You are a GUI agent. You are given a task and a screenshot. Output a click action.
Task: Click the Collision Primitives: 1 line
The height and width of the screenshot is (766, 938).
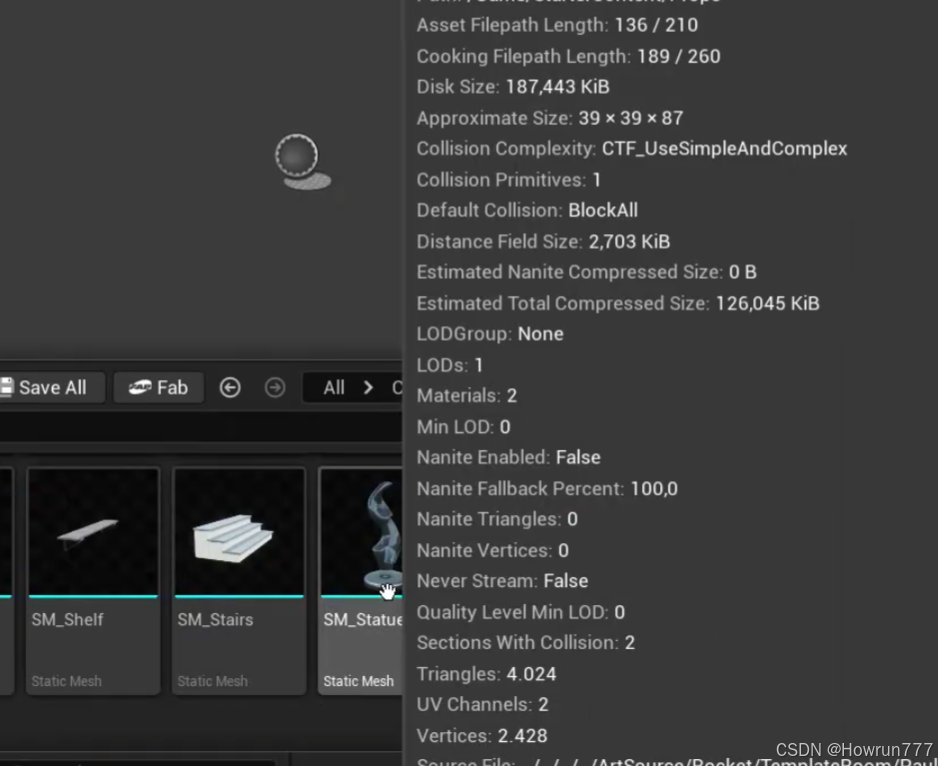(508, 180)
